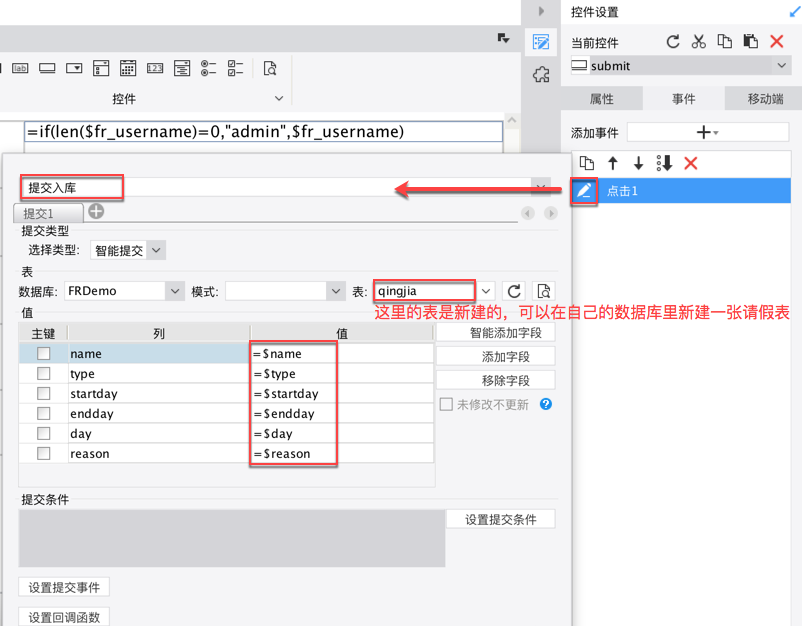Switch to the 移动端 tab

click(x=765, y=99)
